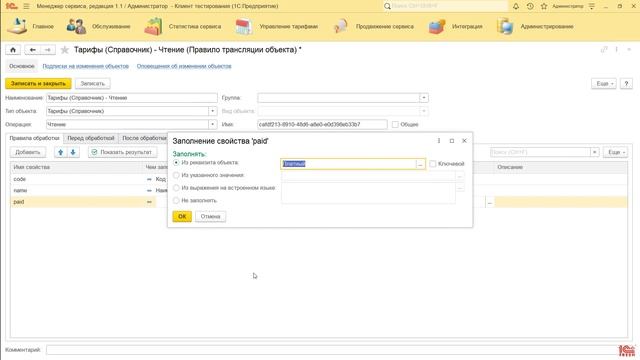Expand the Операция dropdown arrow
This screenshot has height=360, width=640.
(212, 124)
